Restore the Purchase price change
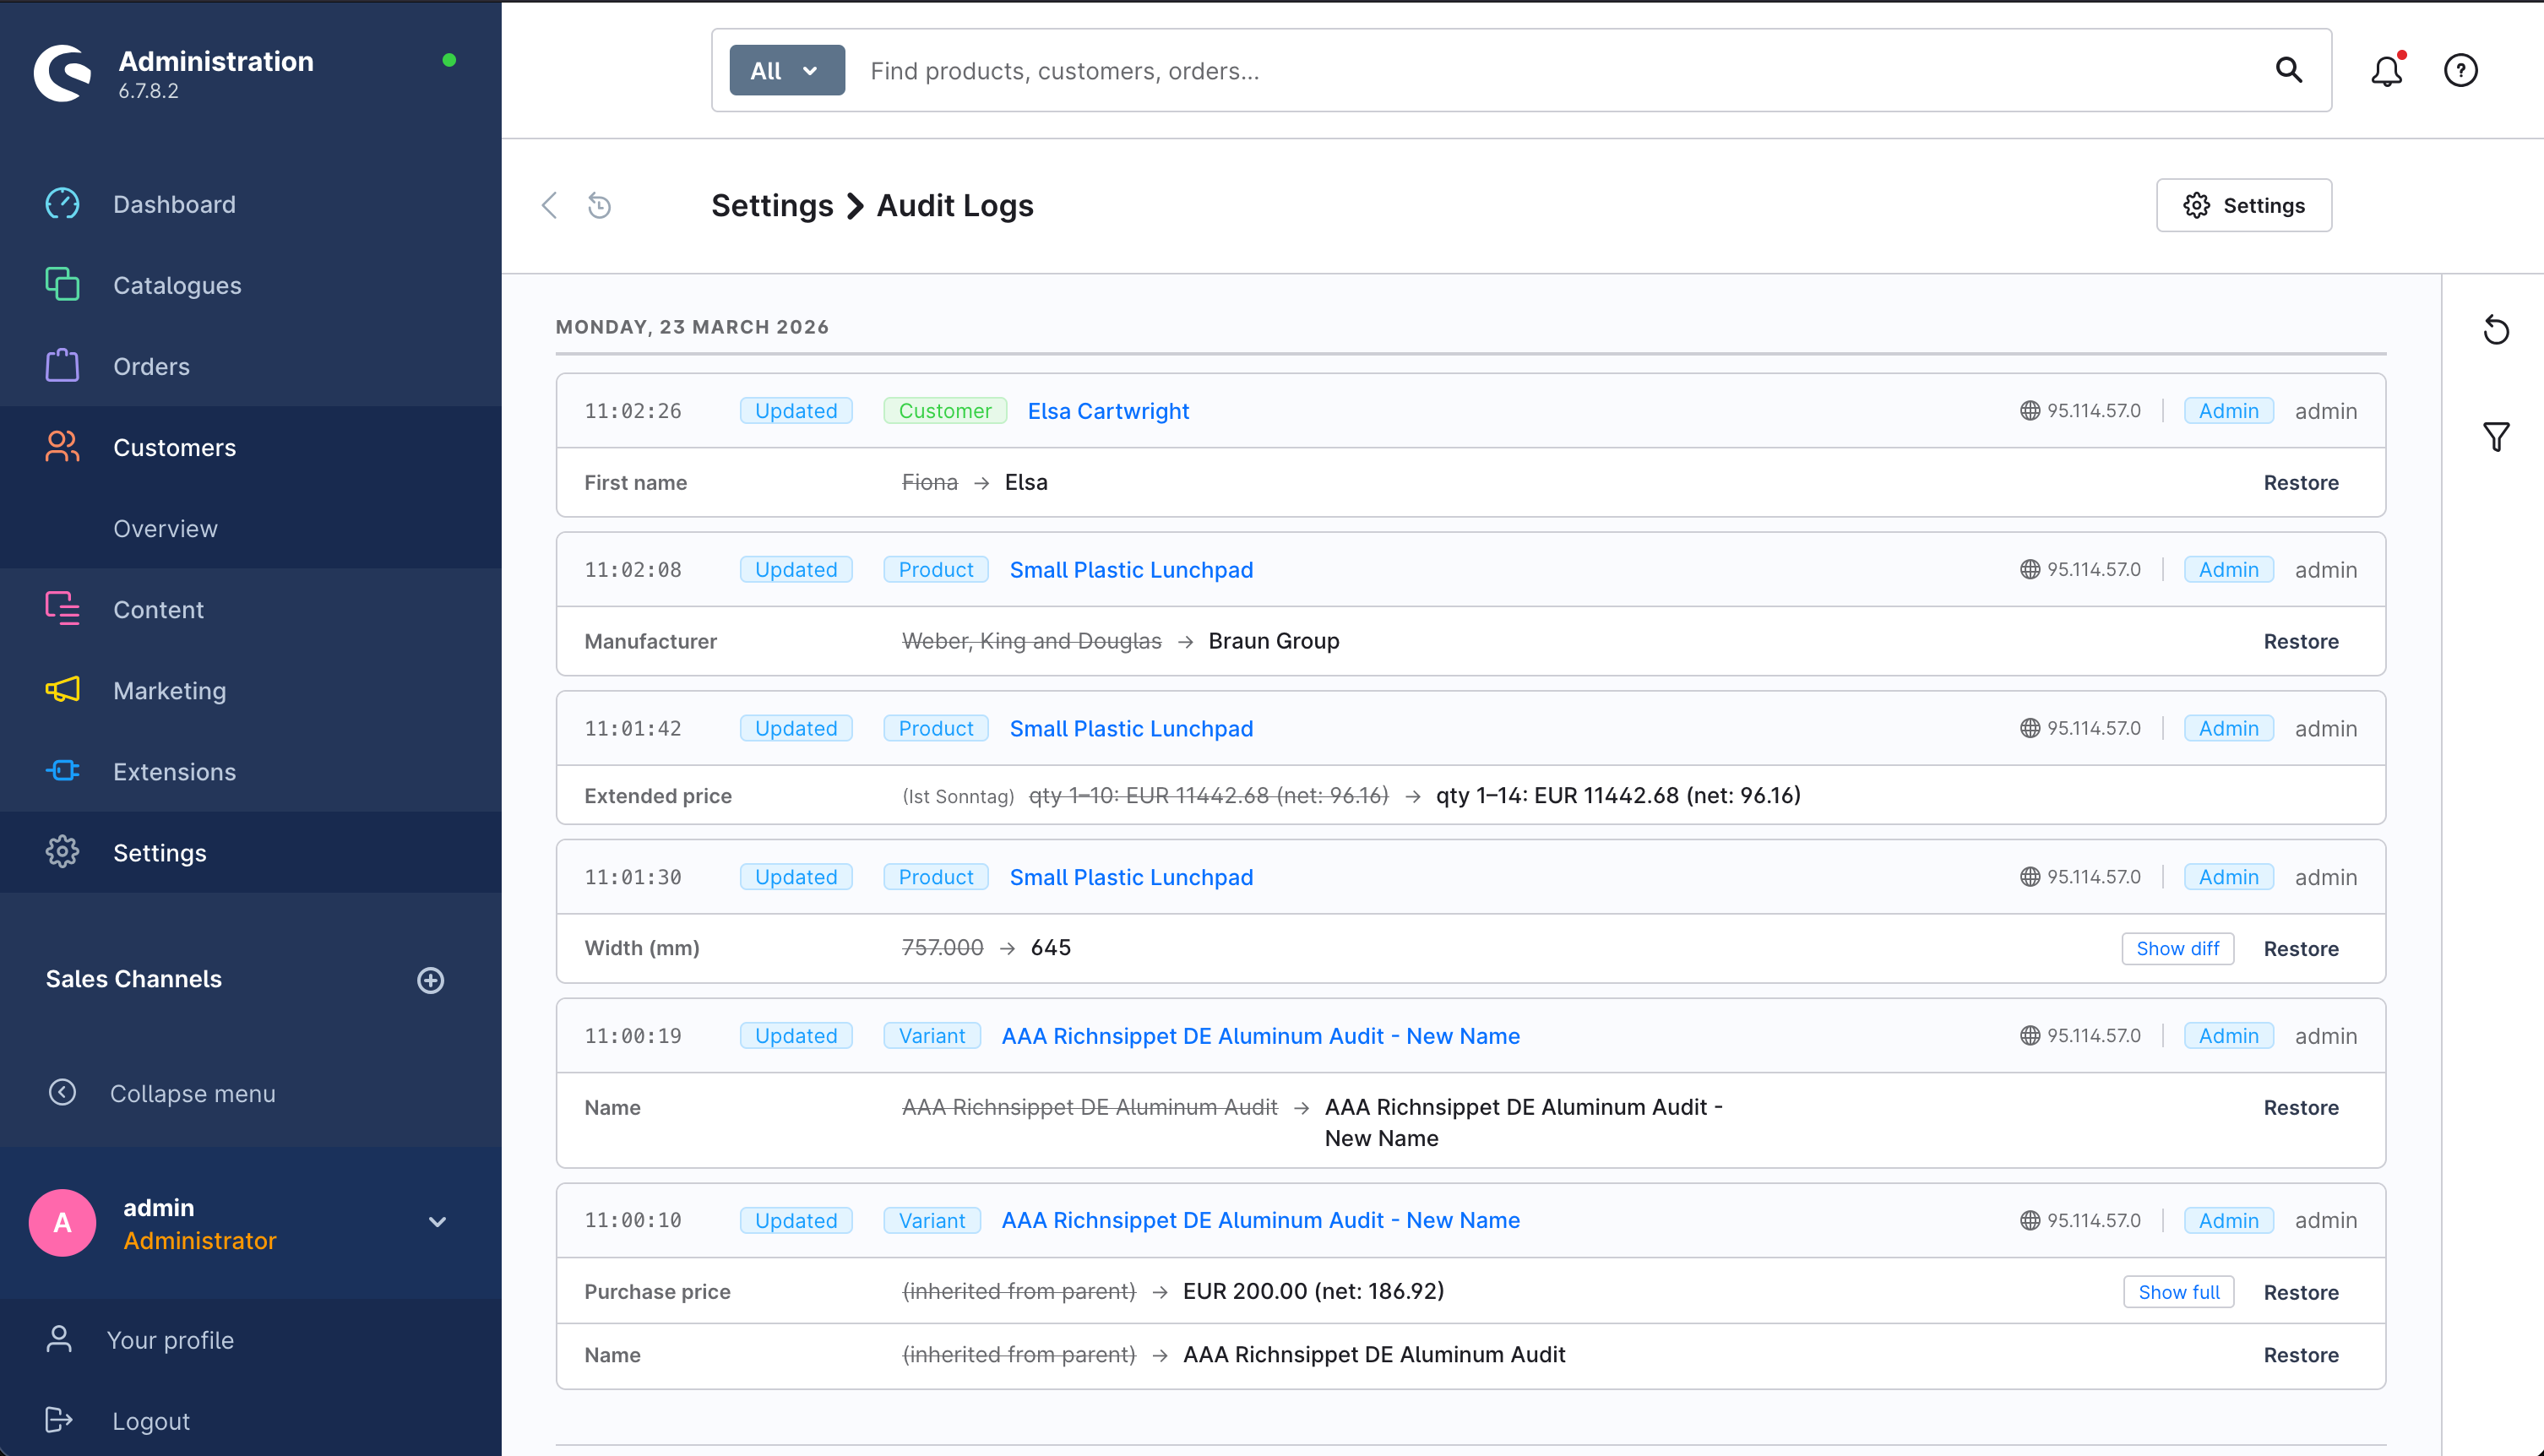The image size is (2544, 1456). click(x=2301, y=1293)
